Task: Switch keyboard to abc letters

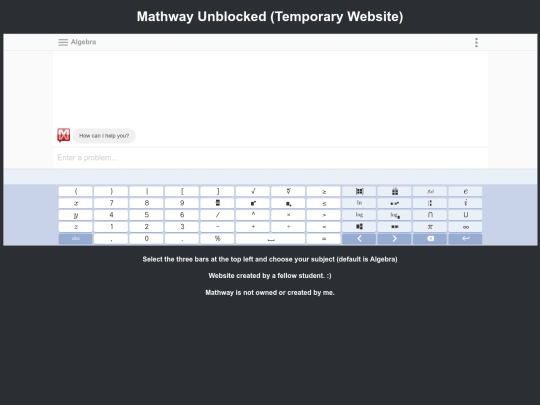Action: [x=75, y=239]
